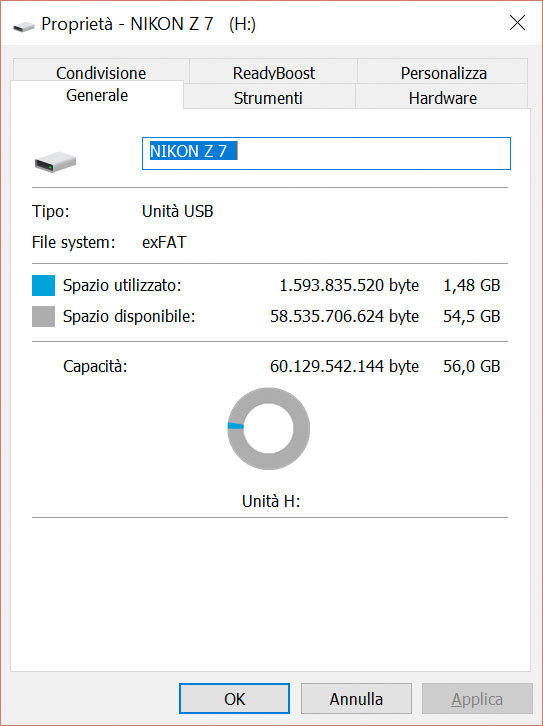
Task: Click the NIKON Z 7 volume name field
Action: coord(326,153)
